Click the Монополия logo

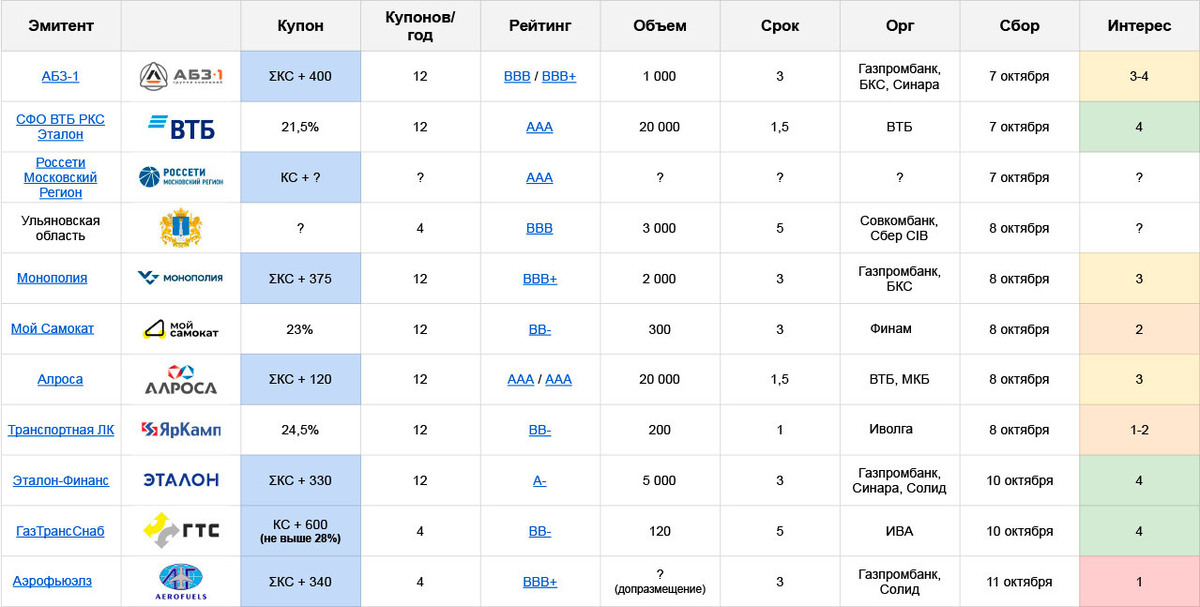click(181, 278)
